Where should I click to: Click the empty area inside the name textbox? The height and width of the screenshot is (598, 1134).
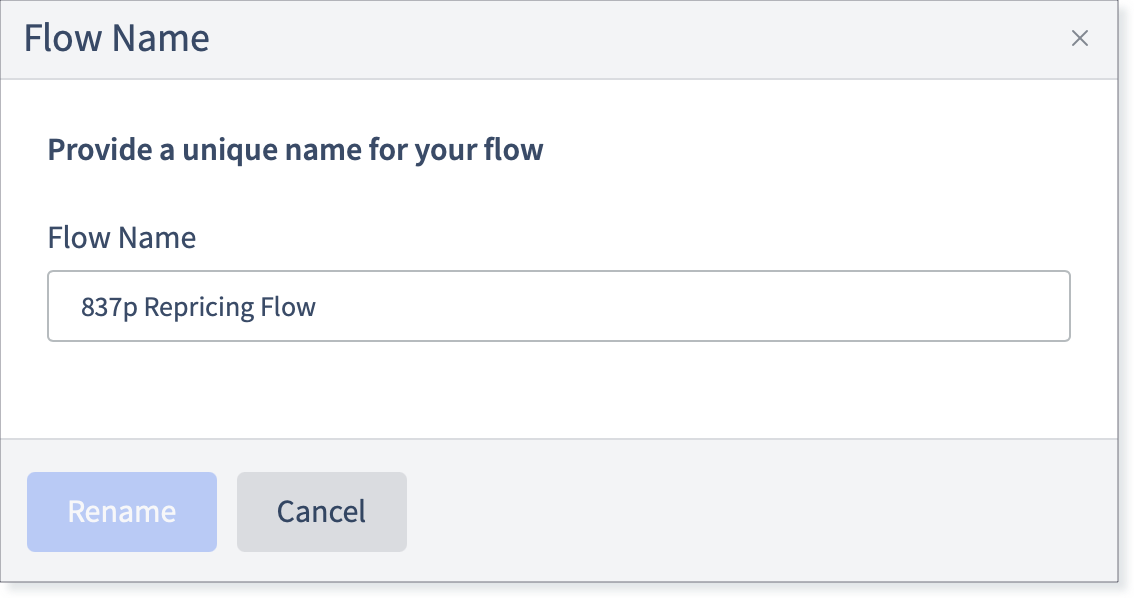pos(687,306)
